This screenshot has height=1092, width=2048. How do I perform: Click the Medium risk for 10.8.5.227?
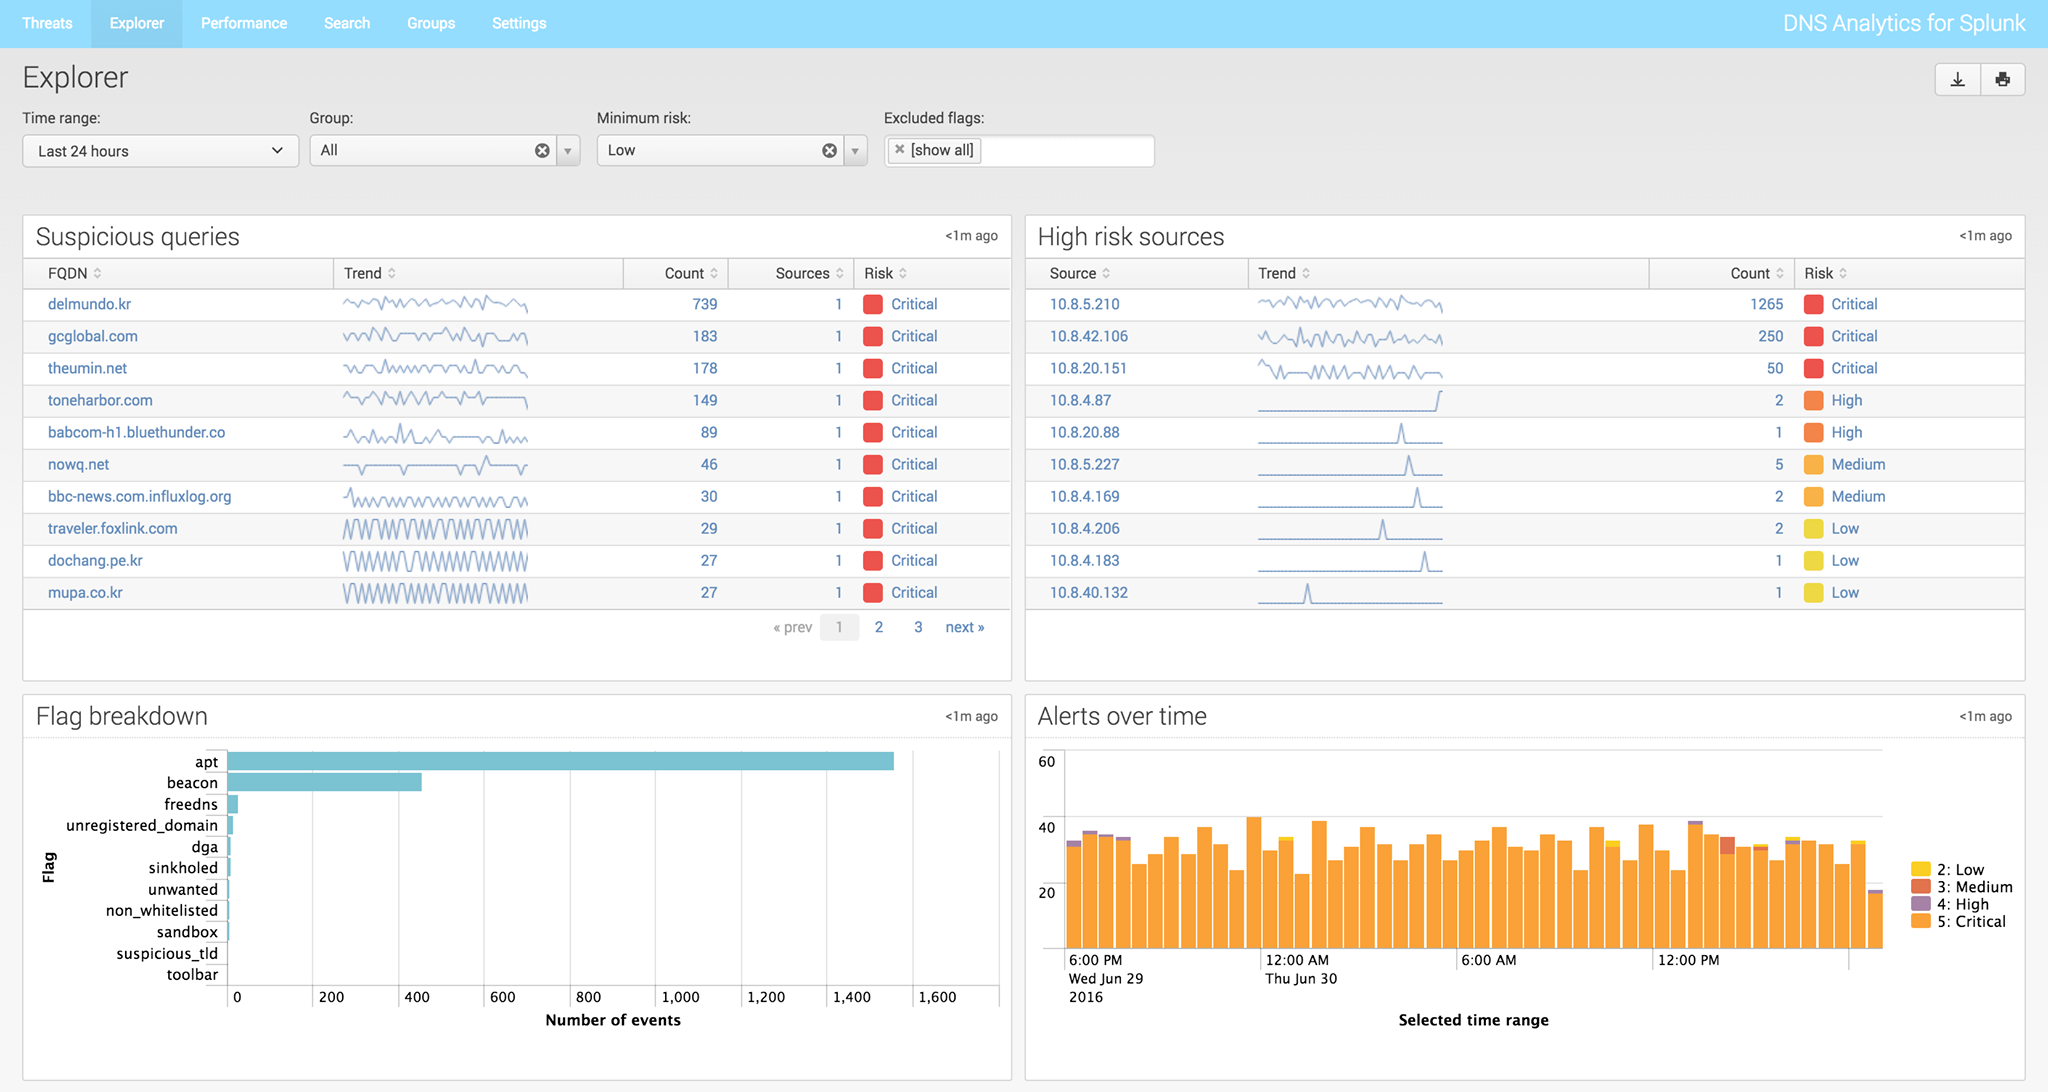point(1858,465)
